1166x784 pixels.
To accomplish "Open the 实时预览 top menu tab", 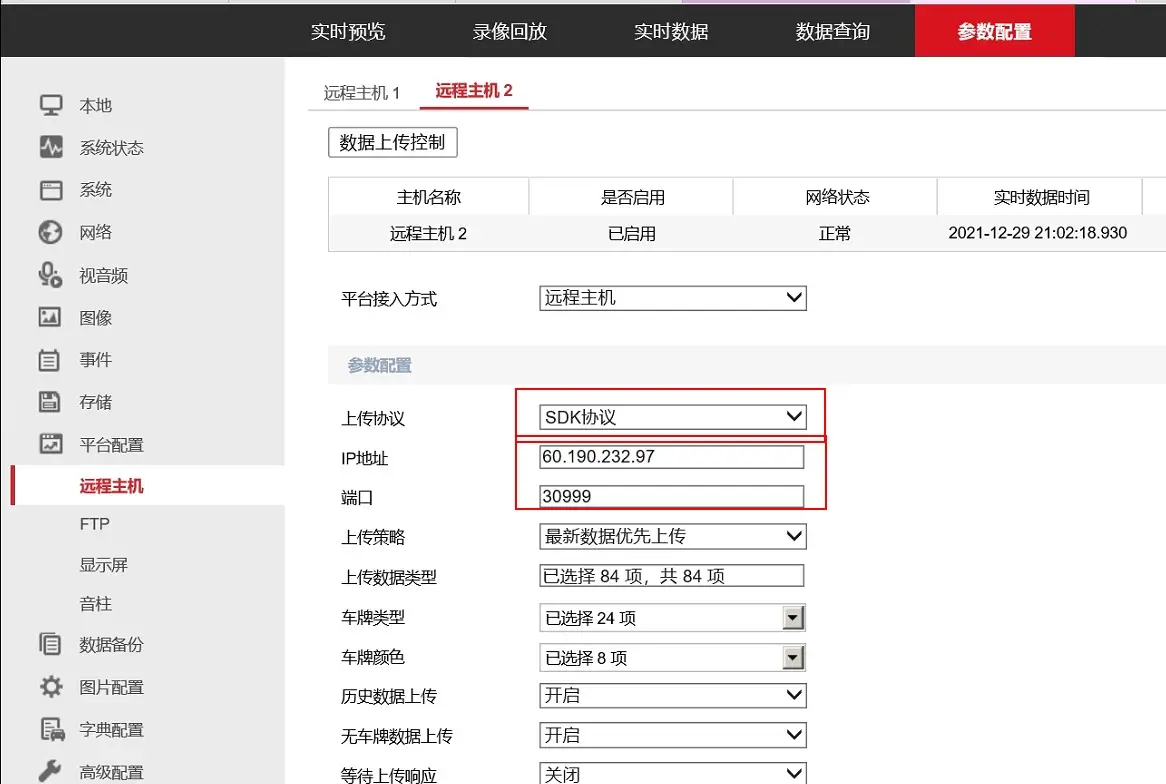I will 347,31.
